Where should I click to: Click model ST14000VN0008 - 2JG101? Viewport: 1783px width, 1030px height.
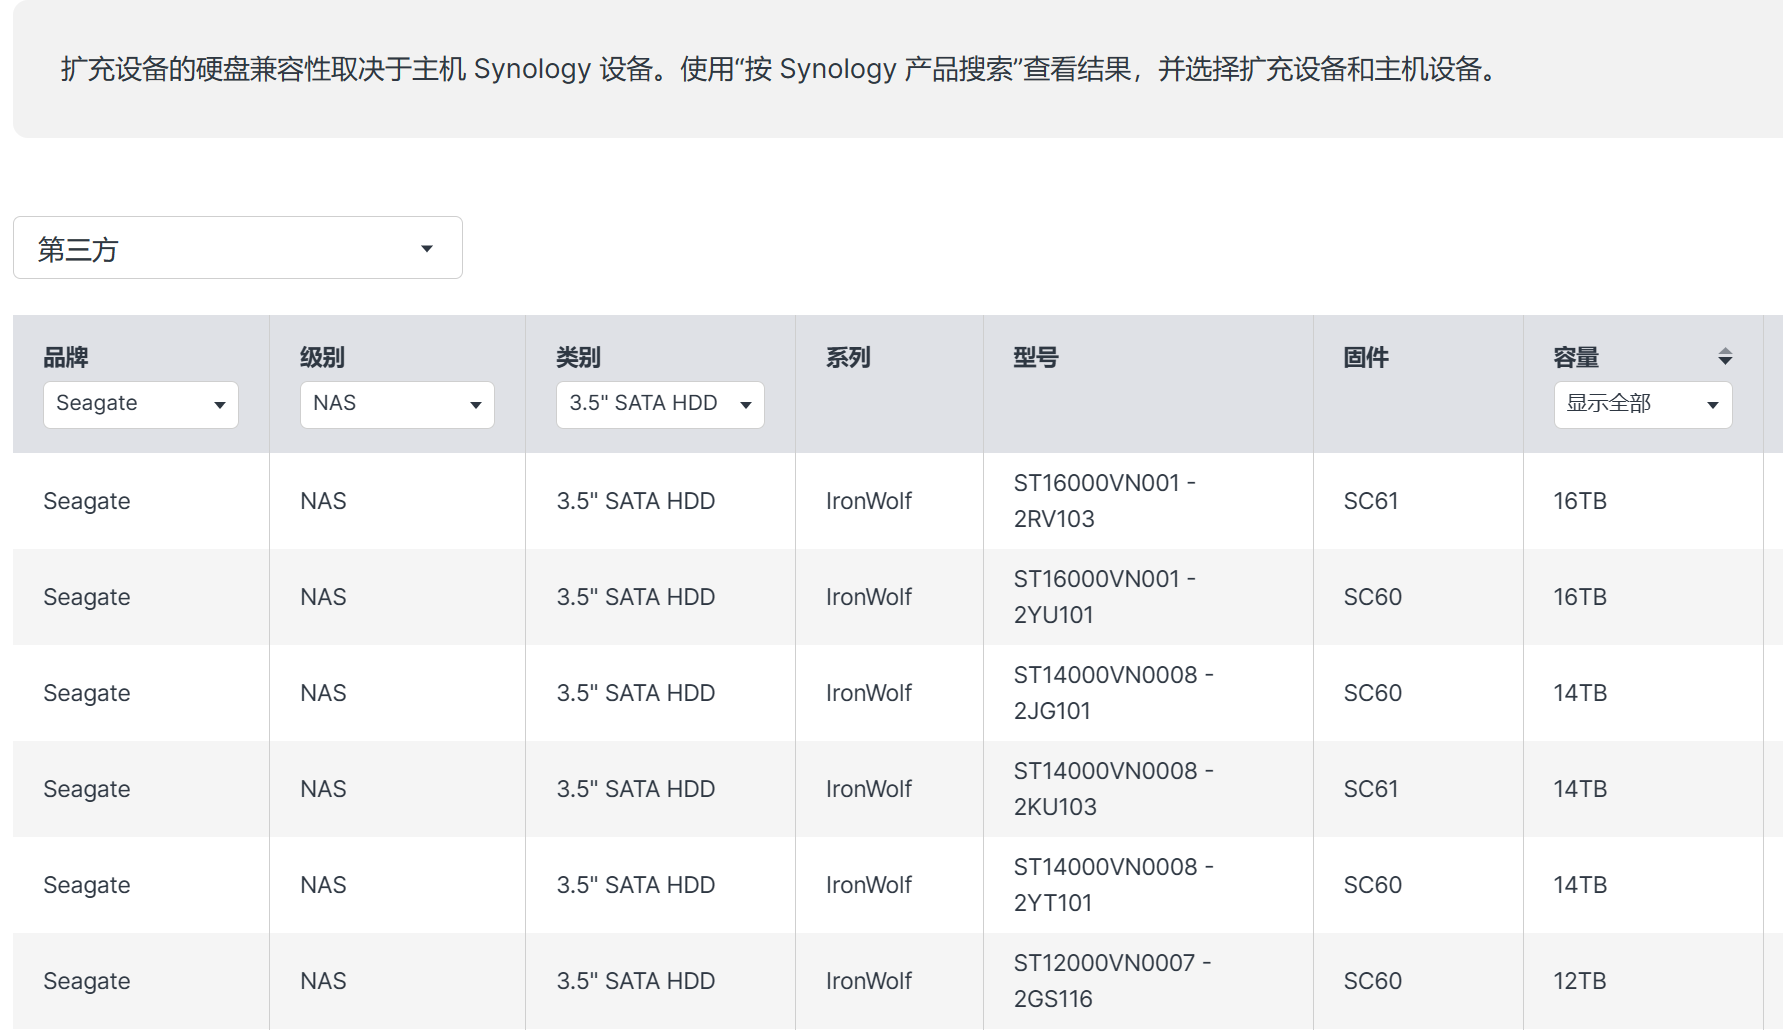pyautogui.click(x=1113, y=693)
